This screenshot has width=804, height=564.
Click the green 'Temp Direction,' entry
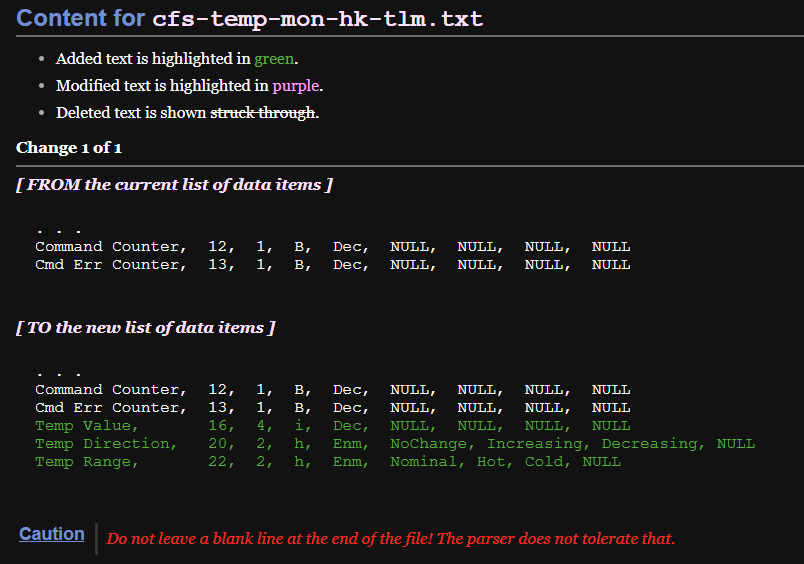[105, 444]
